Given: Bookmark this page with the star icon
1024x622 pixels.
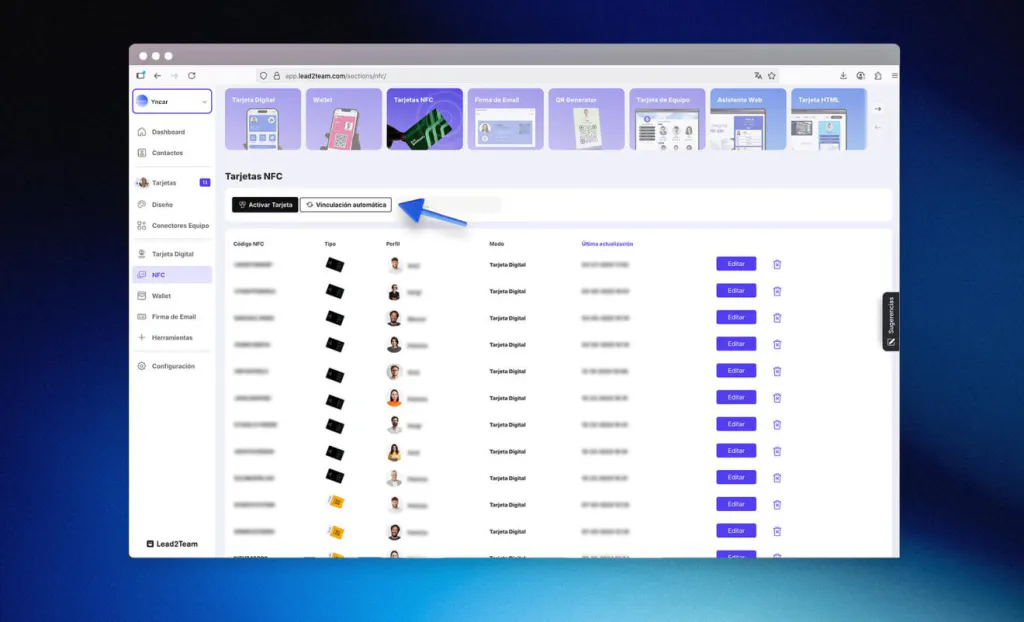Looking at the screenshot, I should pyautogui.click(x=772, y=76).
